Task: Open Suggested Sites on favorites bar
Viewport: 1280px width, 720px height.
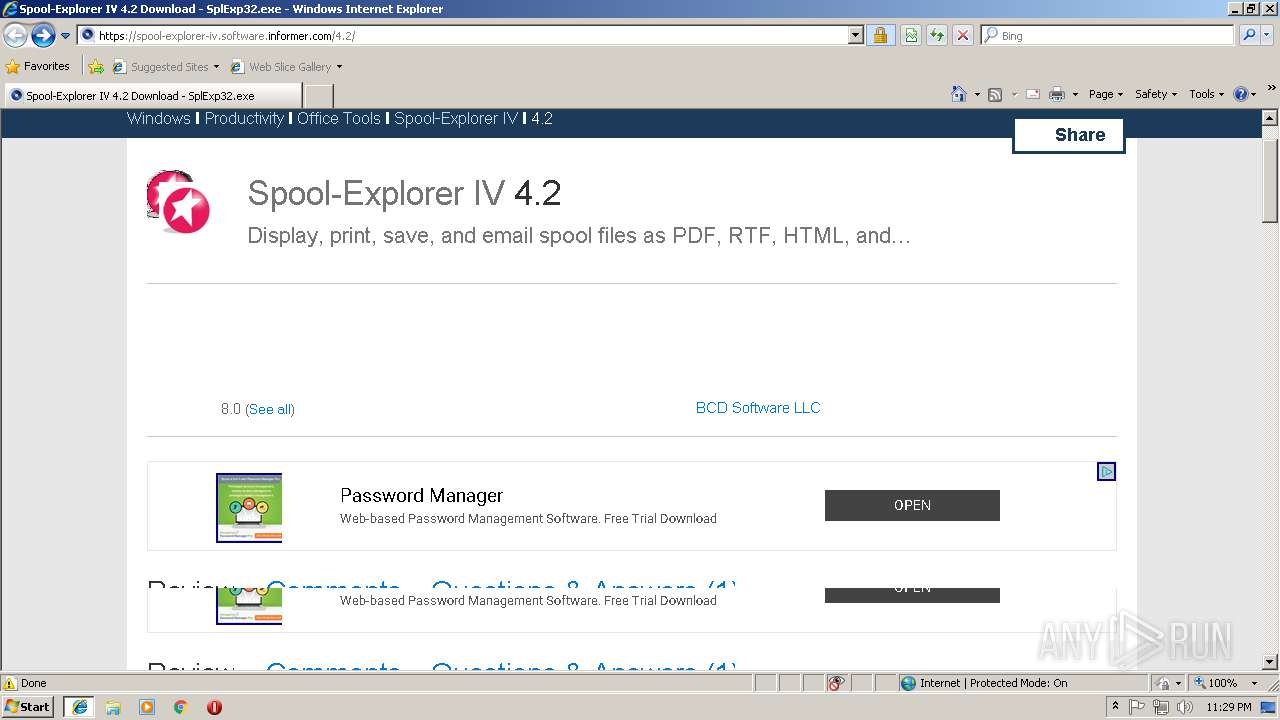Action: point(165,67)
